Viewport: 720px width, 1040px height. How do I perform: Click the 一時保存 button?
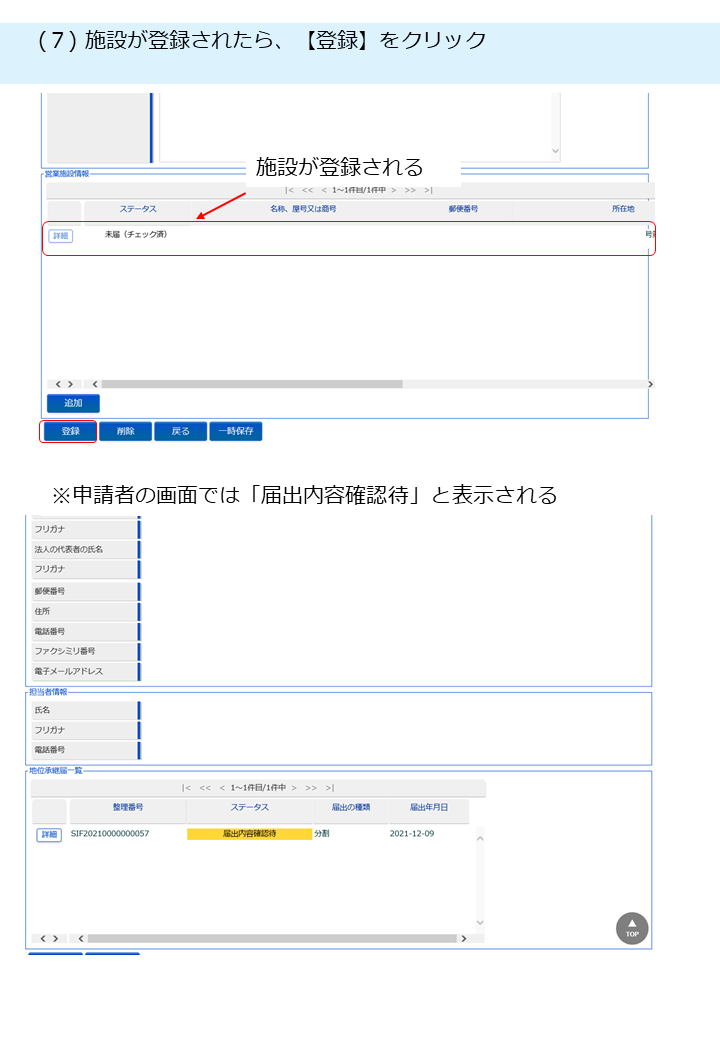point(236,431)
